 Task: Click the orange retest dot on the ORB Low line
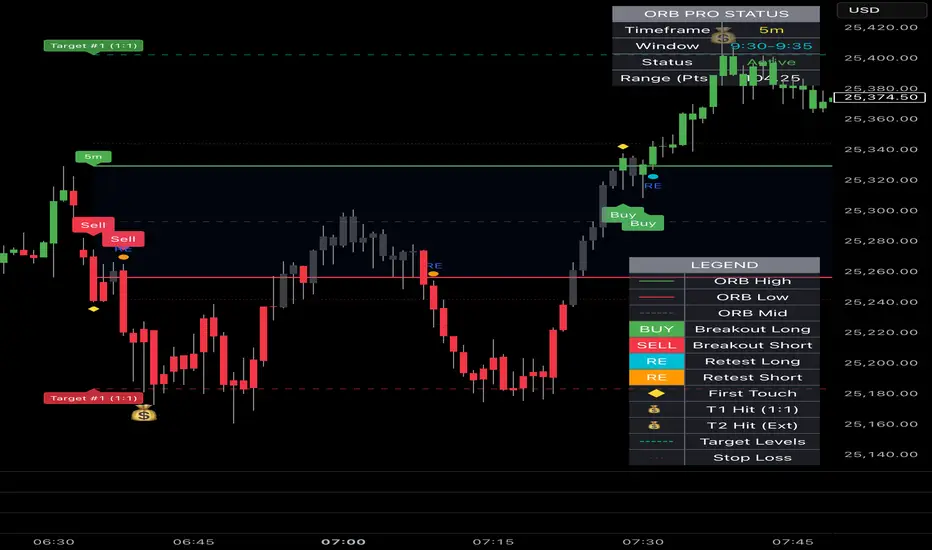(x=433, y=274)
